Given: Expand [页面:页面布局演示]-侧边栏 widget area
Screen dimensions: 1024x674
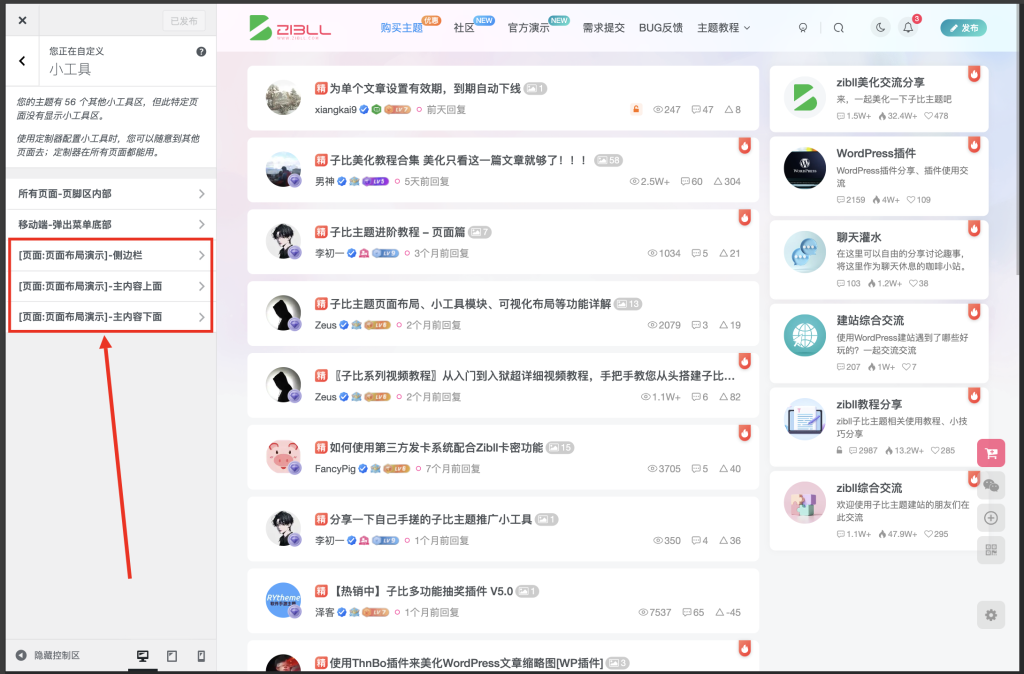Looking at the screenshot, I should point(111,255).
